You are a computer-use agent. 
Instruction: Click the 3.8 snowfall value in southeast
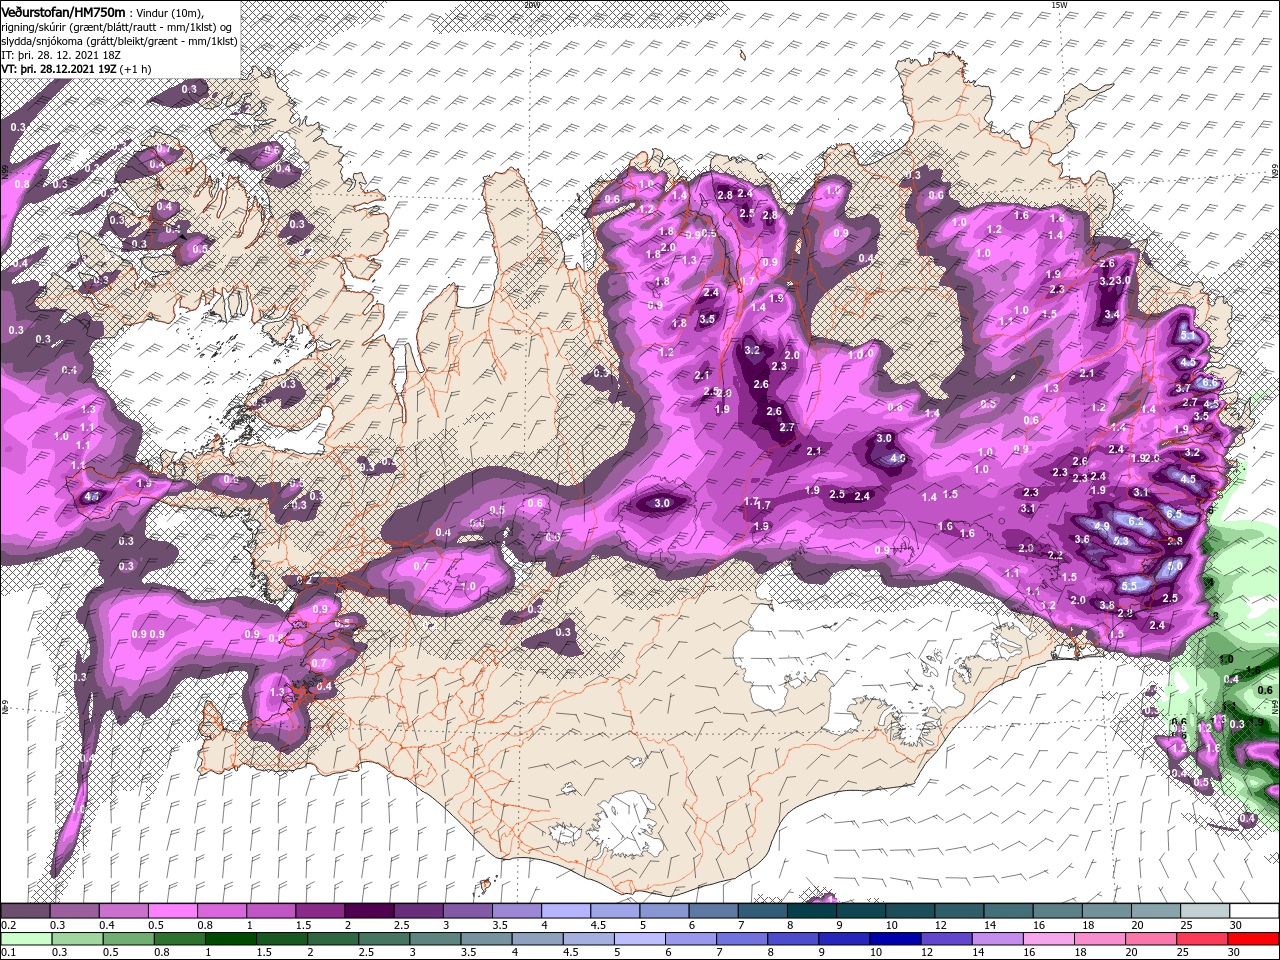click(1107, 605)
